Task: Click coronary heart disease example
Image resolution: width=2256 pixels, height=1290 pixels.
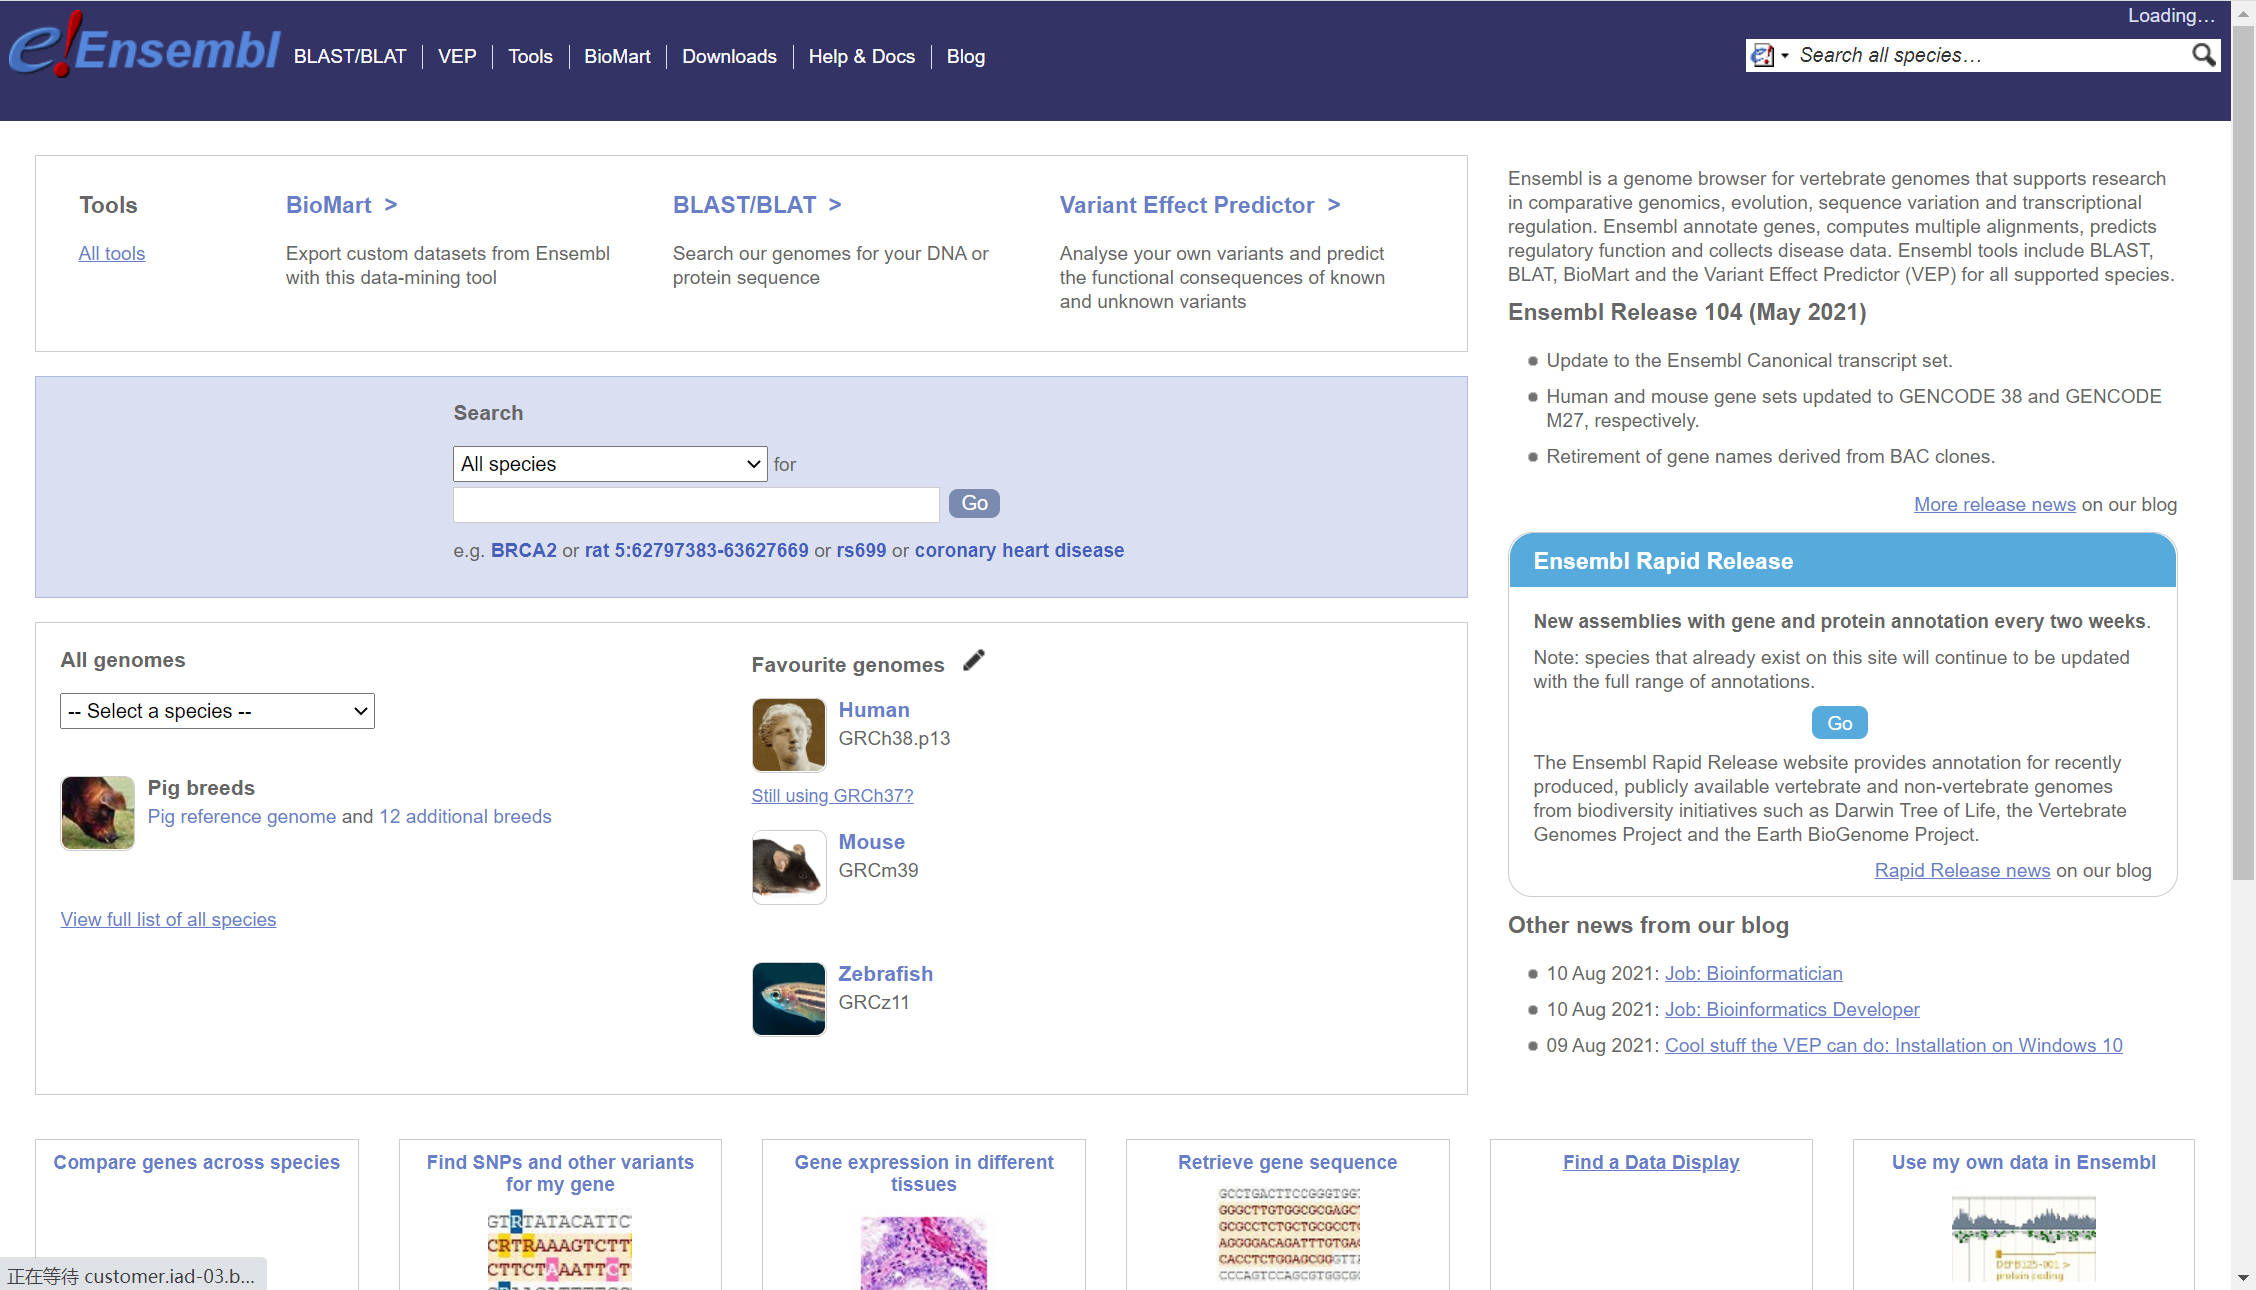Action: coord(1019,551)
